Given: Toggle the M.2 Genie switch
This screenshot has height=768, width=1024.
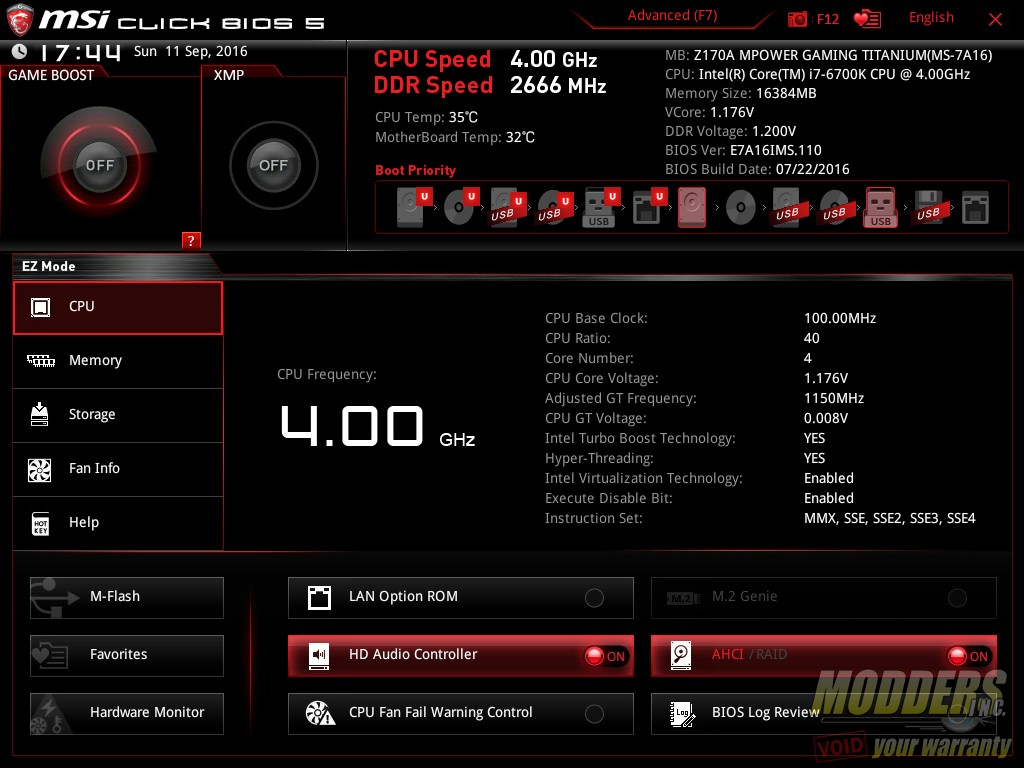Looking at the screenshot, I should tap(957, 598).
